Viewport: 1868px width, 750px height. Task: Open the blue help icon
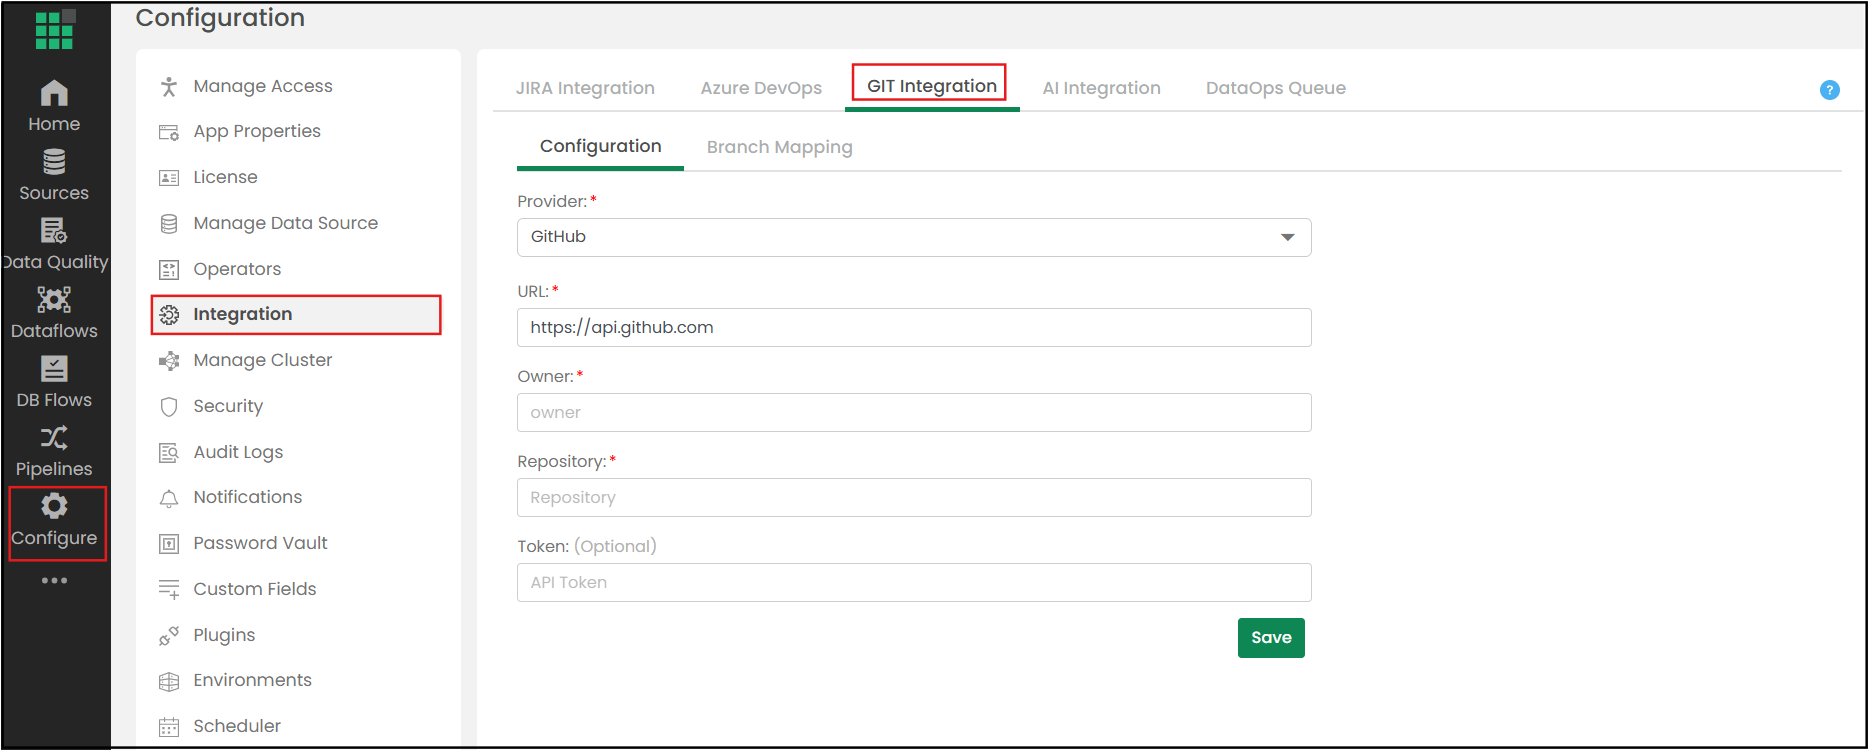pos(1829,90)
